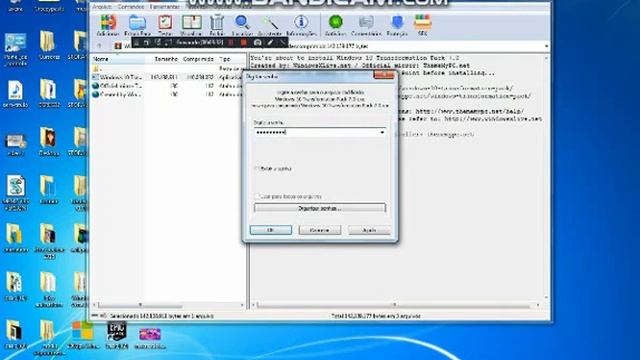Click the Testar toolbar icon

(165, 25)
